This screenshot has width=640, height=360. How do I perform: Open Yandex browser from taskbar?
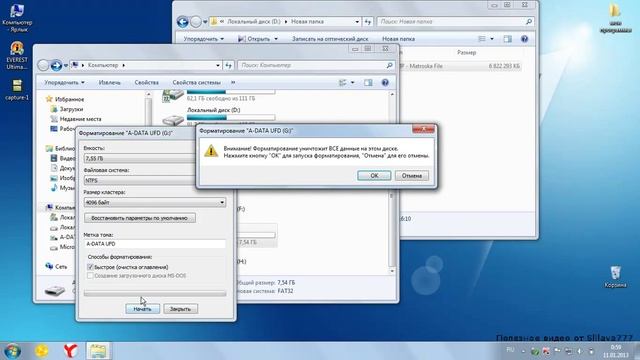[x=70, y=351]
